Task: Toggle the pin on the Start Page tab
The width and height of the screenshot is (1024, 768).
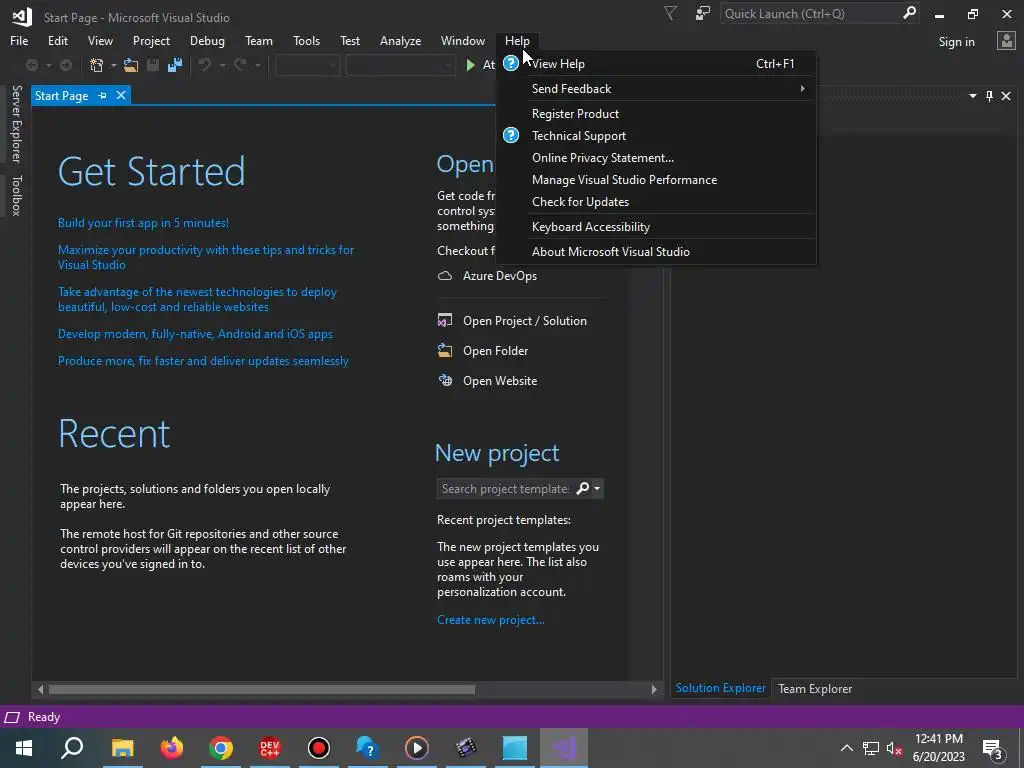Action: coord(102,95)
